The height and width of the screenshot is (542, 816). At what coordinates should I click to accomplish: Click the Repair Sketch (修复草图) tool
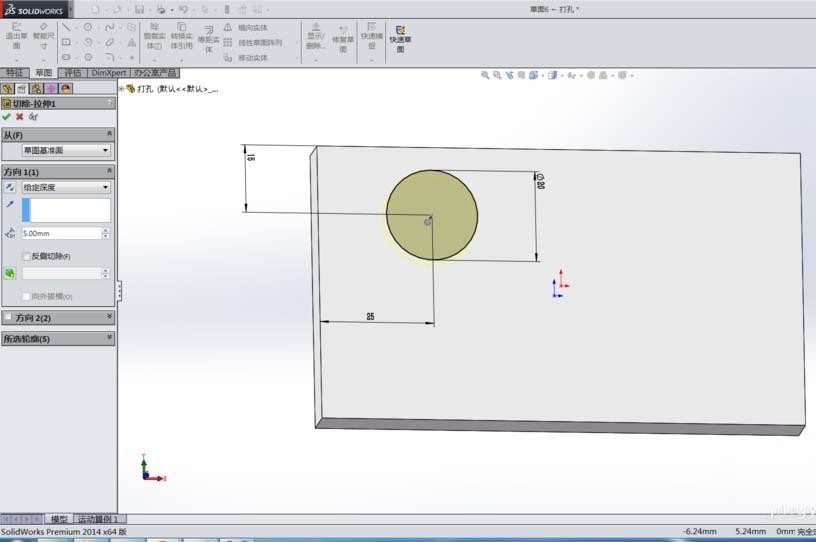point(343,39)
